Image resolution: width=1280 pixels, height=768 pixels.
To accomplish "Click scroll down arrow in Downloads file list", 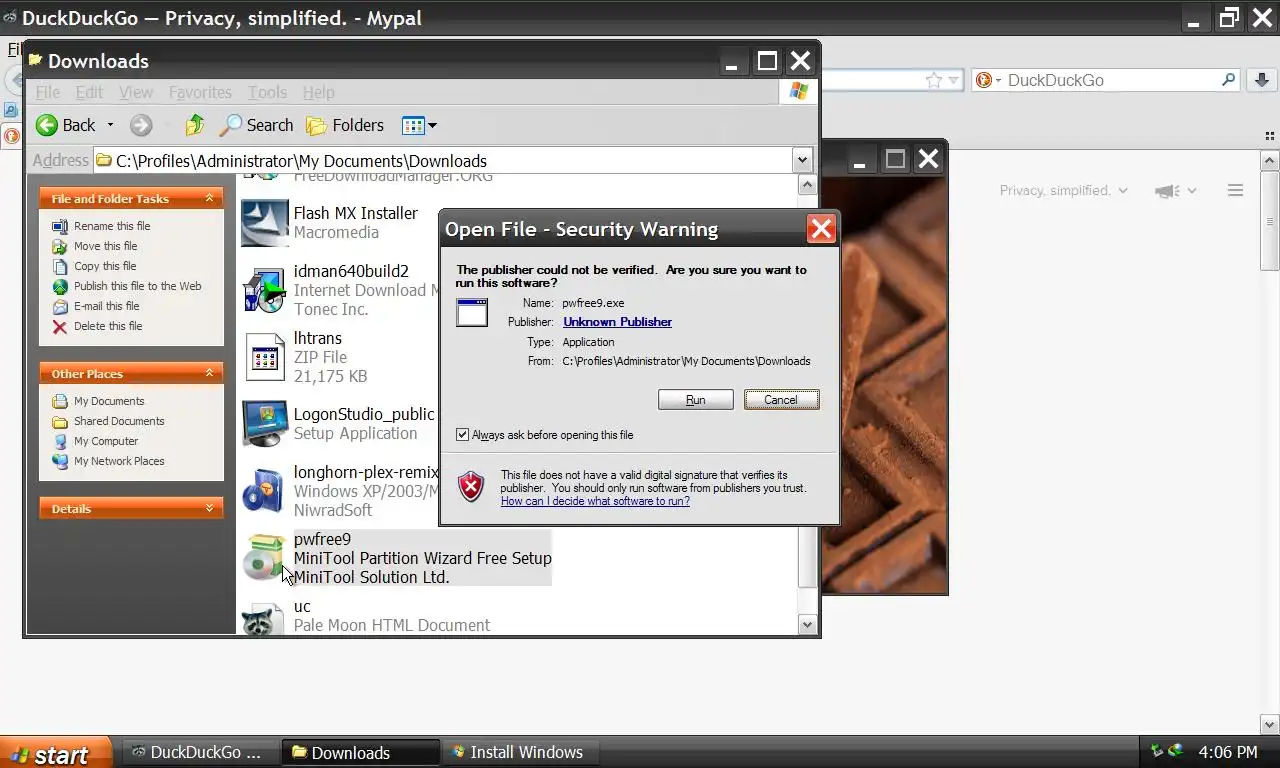I will pos(808,625).
